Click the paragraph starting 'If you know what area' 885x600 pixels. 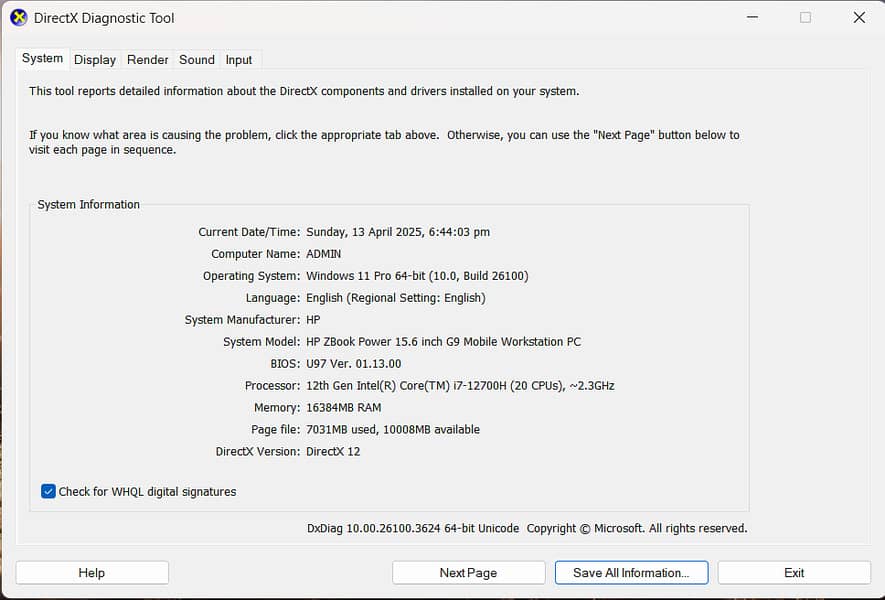384,142
